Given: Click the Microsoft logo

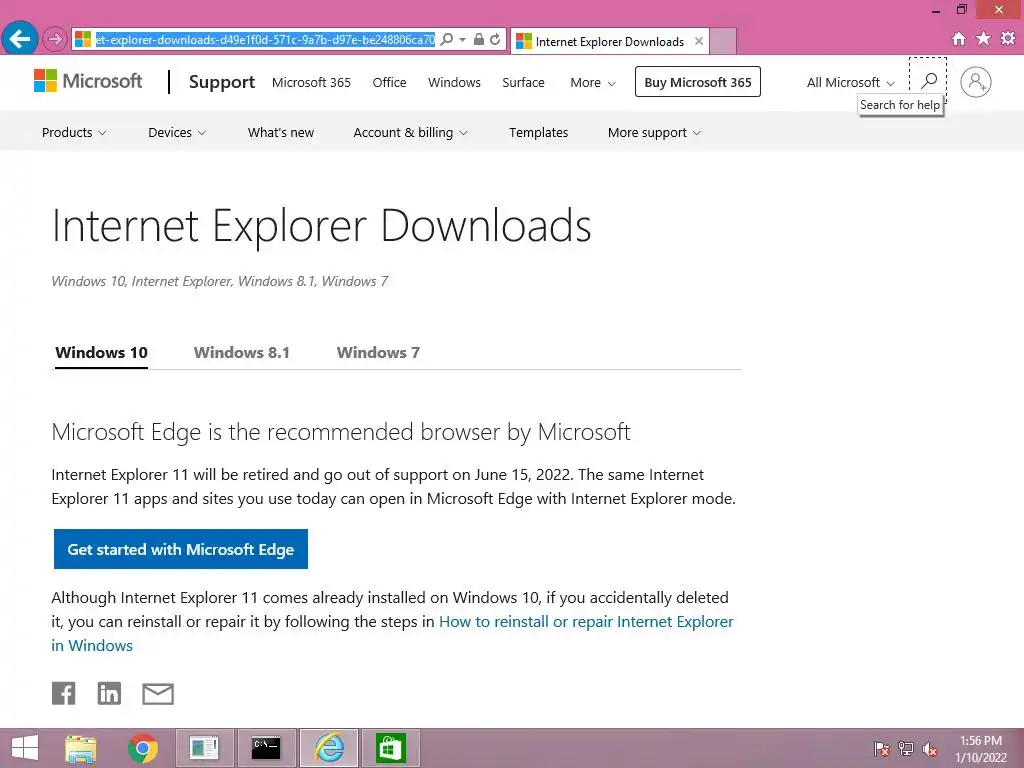Looking at the screenshot, I should (x=88, y=81).
